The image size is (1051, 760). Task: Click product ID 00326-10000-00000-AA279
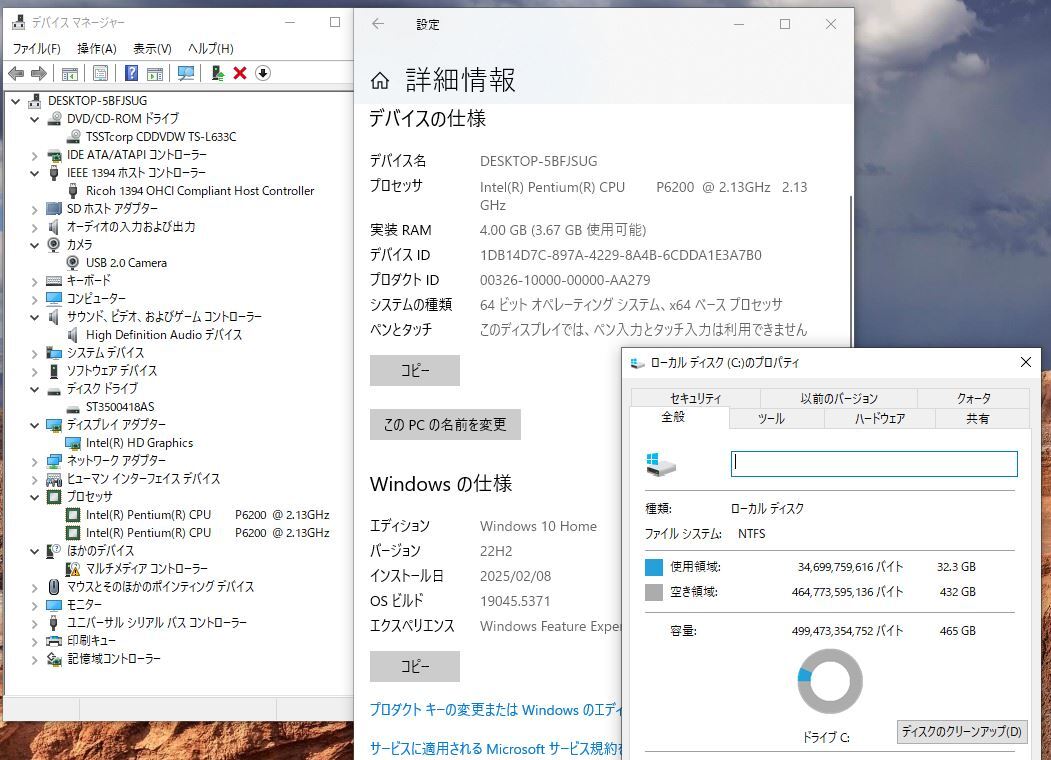[x=565, y=280]
